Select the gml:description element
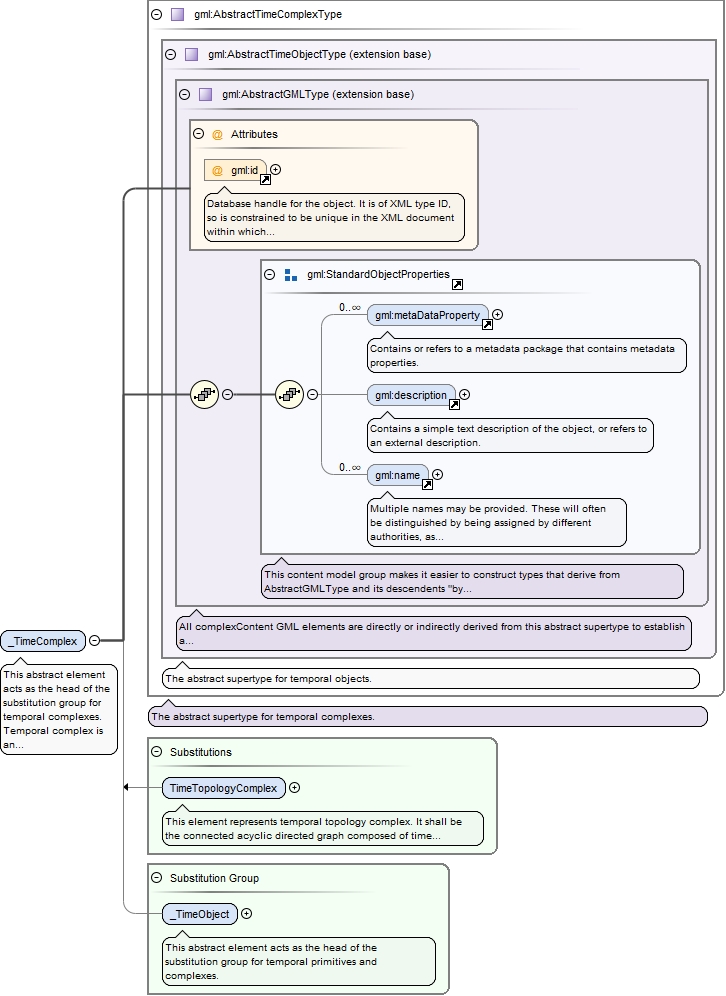 coord(411,395)
